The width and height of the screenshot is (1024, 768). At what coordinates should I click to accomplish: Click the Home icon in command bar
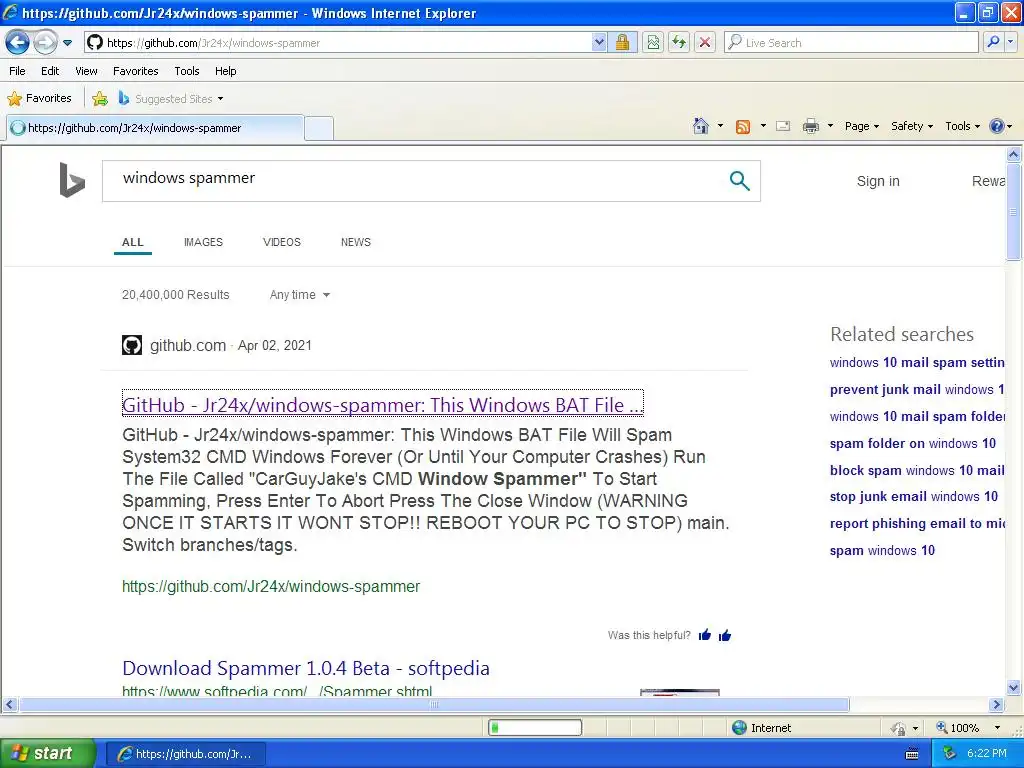pyautogui.click(x=701, y=126)
